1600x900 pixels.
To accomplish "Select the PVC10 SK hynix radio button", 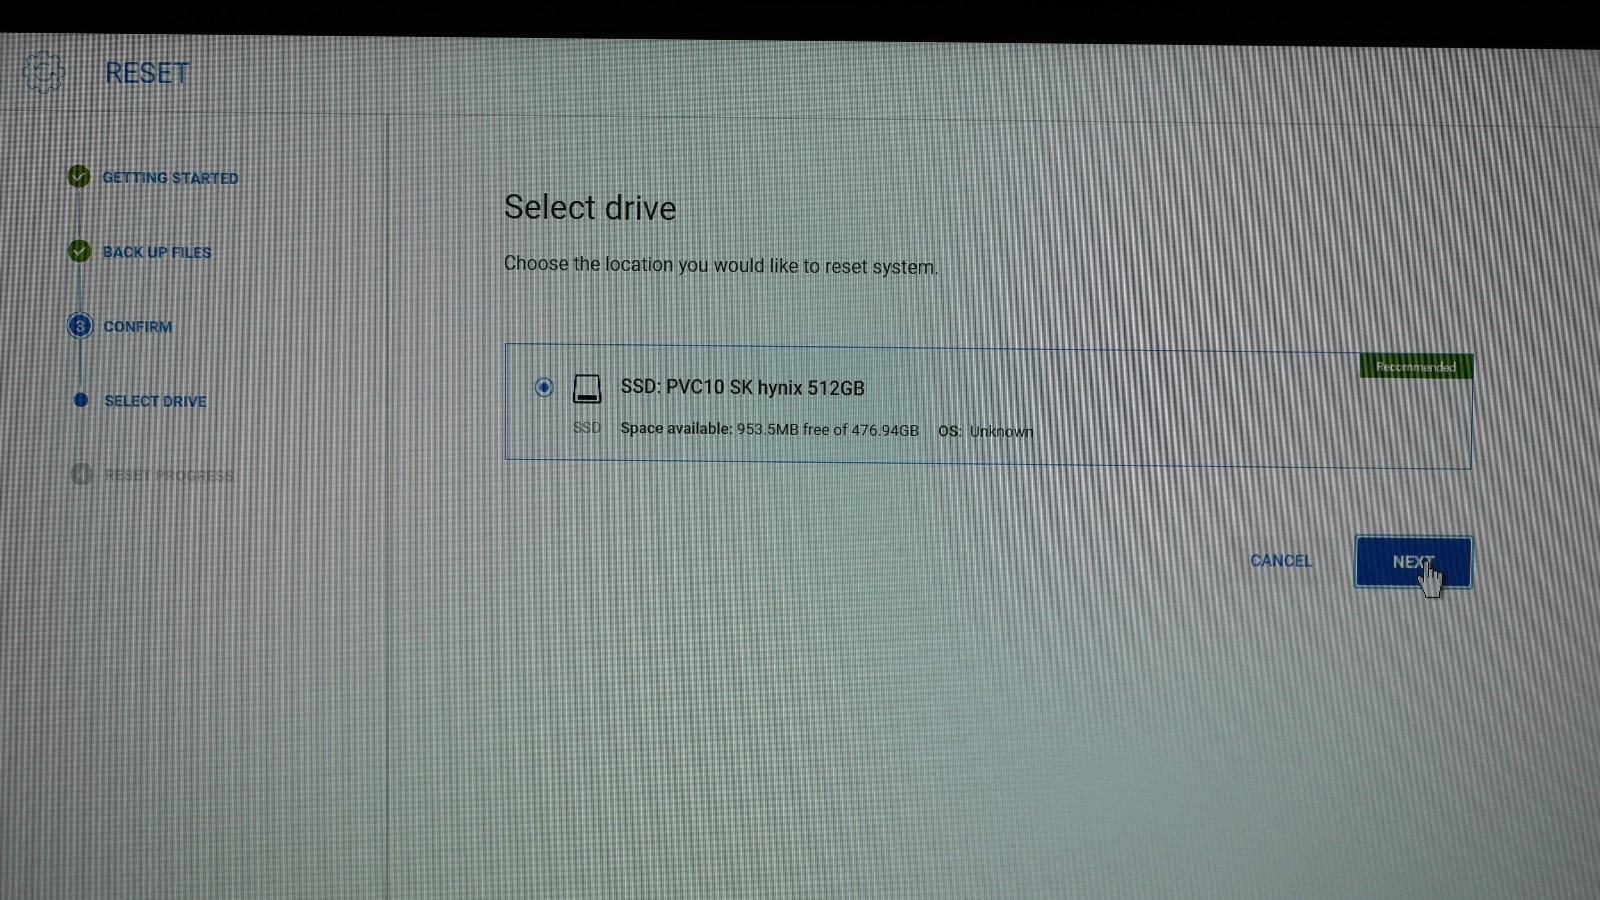I will pyautogui.click(x=544, y=387).
